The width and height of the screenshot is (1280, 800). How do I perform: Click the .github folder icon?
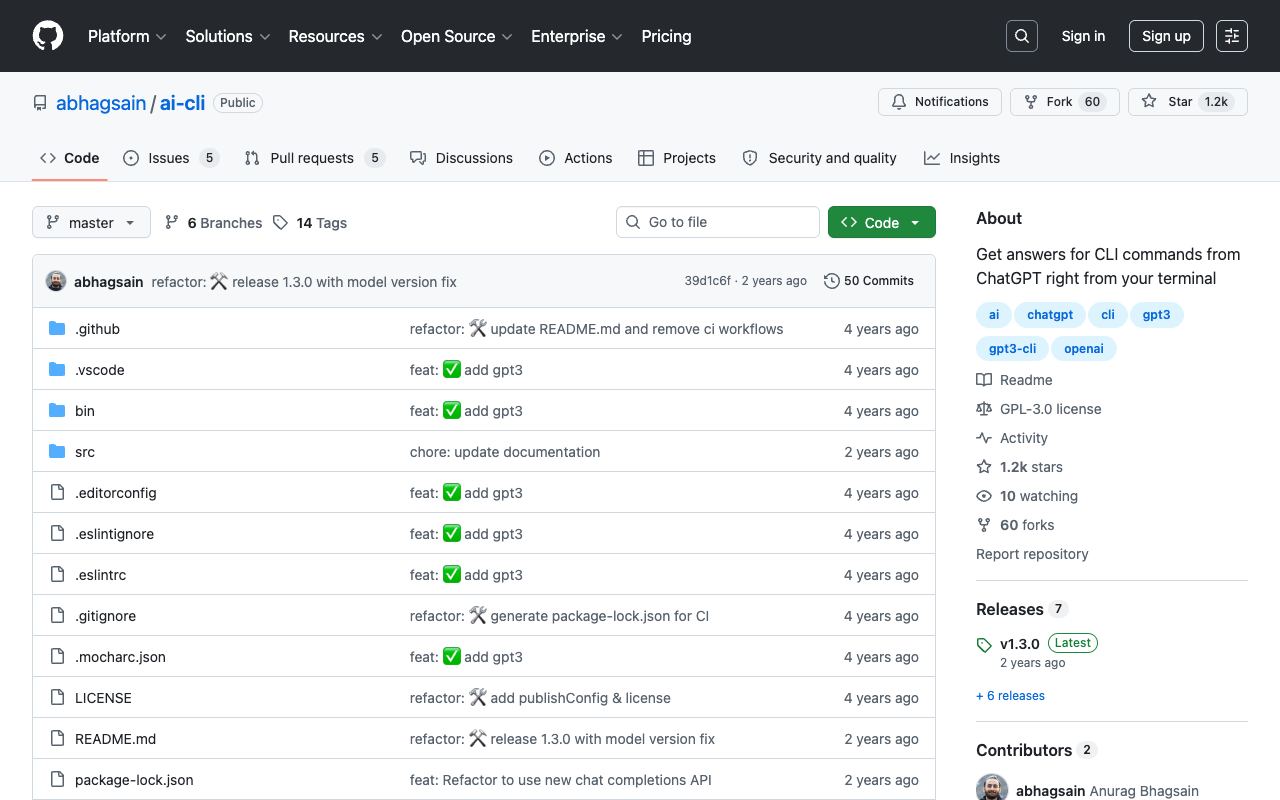tap(57, 329)
